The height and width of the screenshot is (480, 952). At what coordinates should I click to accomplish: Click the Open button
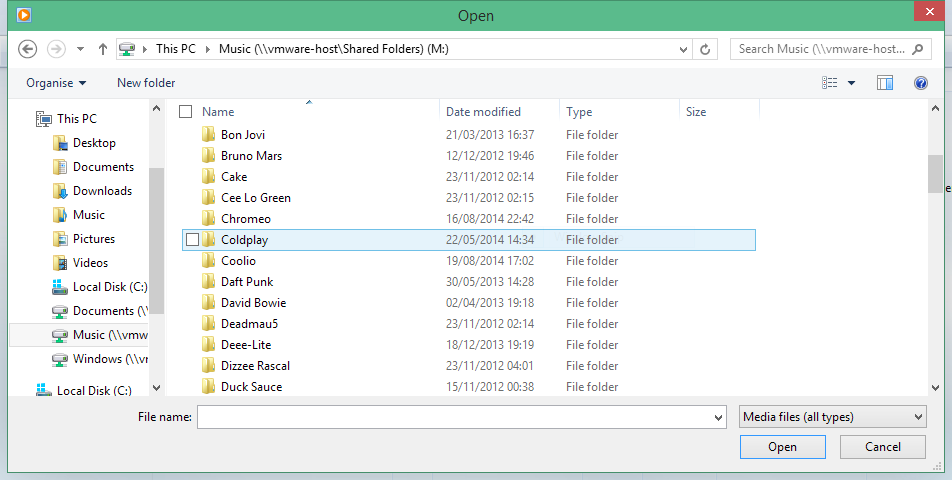pos(783,447)
